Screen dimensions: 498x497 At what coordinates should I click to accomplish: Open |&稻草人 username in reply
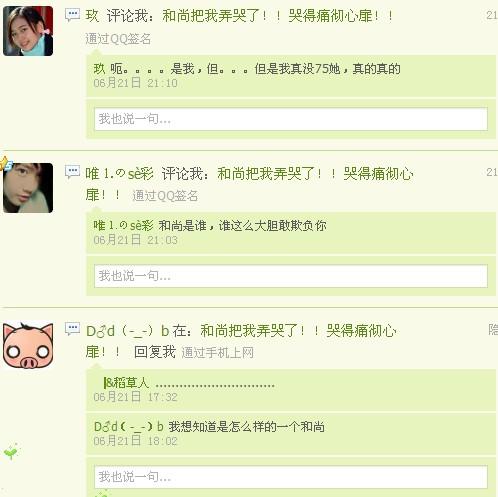pyautogui.click(x=126, y=383)
